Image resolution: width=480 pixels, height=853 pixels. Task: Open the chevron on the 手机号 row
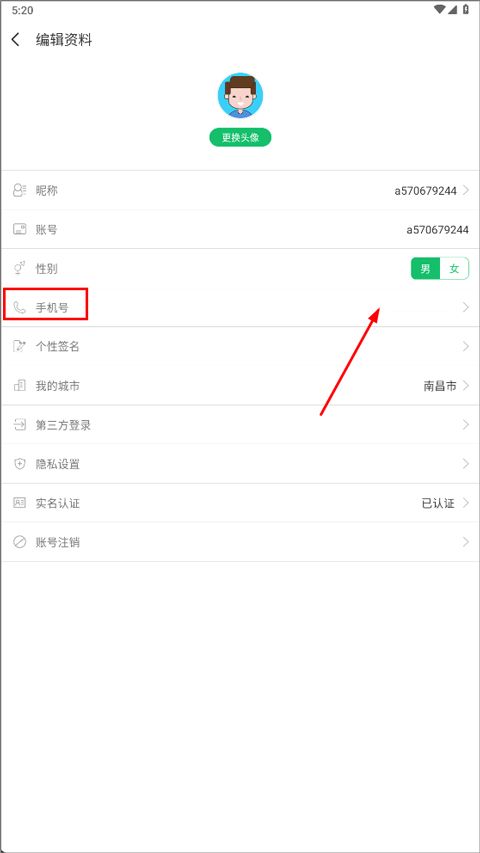pos(466,307)
